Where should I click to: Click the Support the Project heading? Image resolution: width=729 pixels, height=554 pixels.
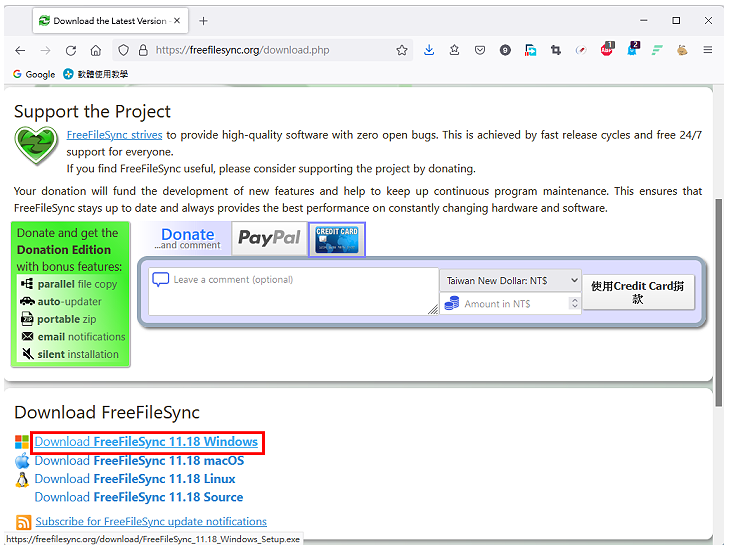[92, 112]
